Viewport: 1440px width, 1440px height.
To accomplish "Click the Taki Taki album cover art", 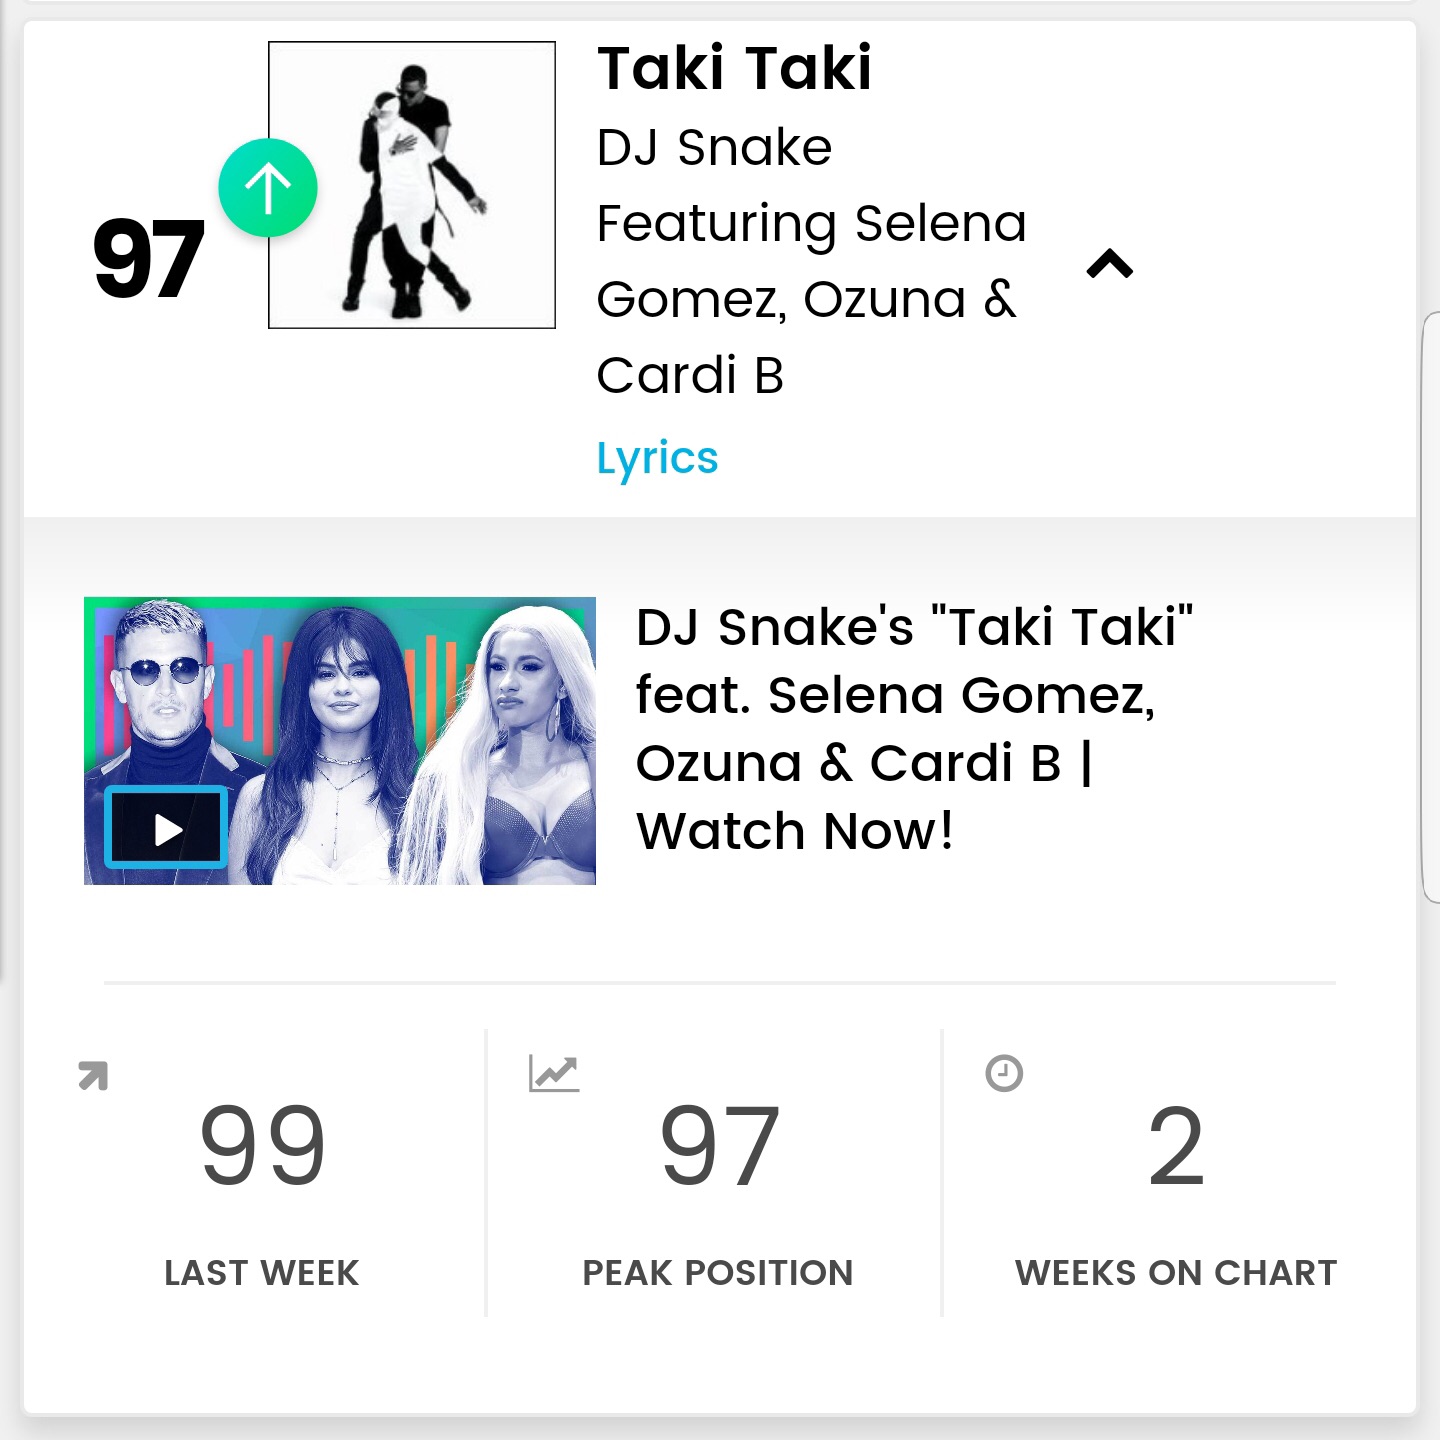I will pos(412,185).
